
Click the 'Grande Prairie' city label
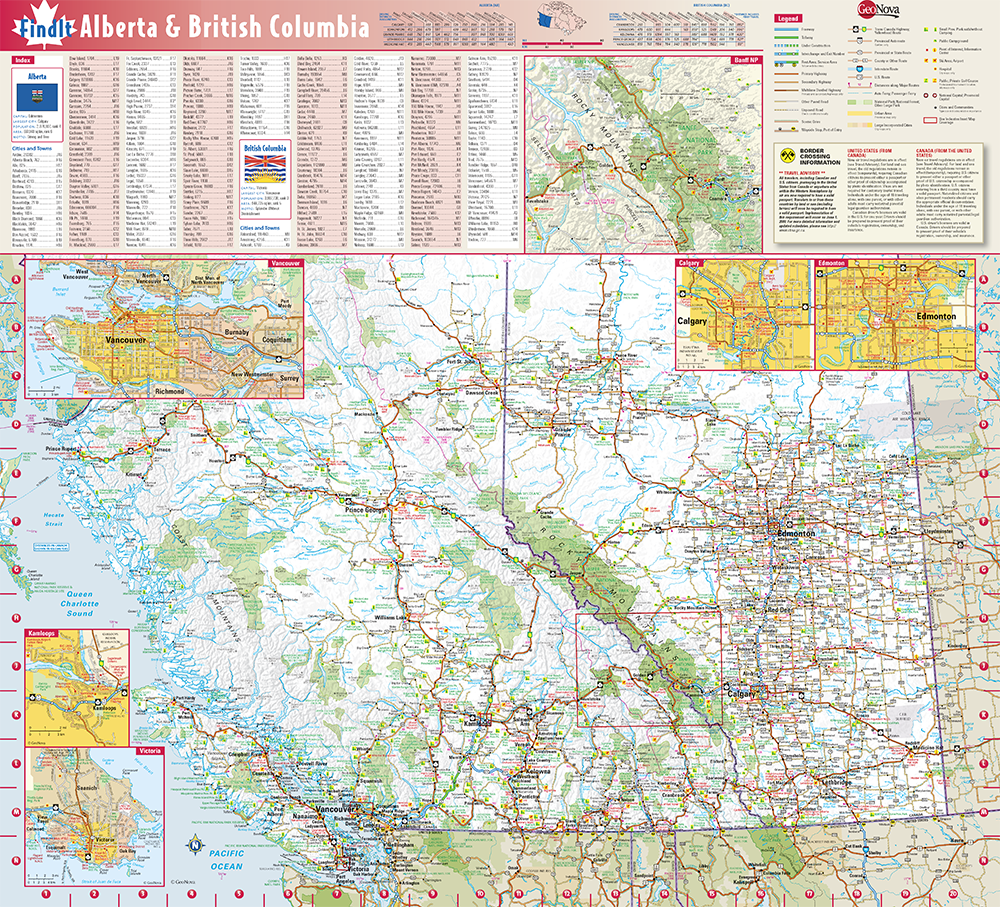562,432
